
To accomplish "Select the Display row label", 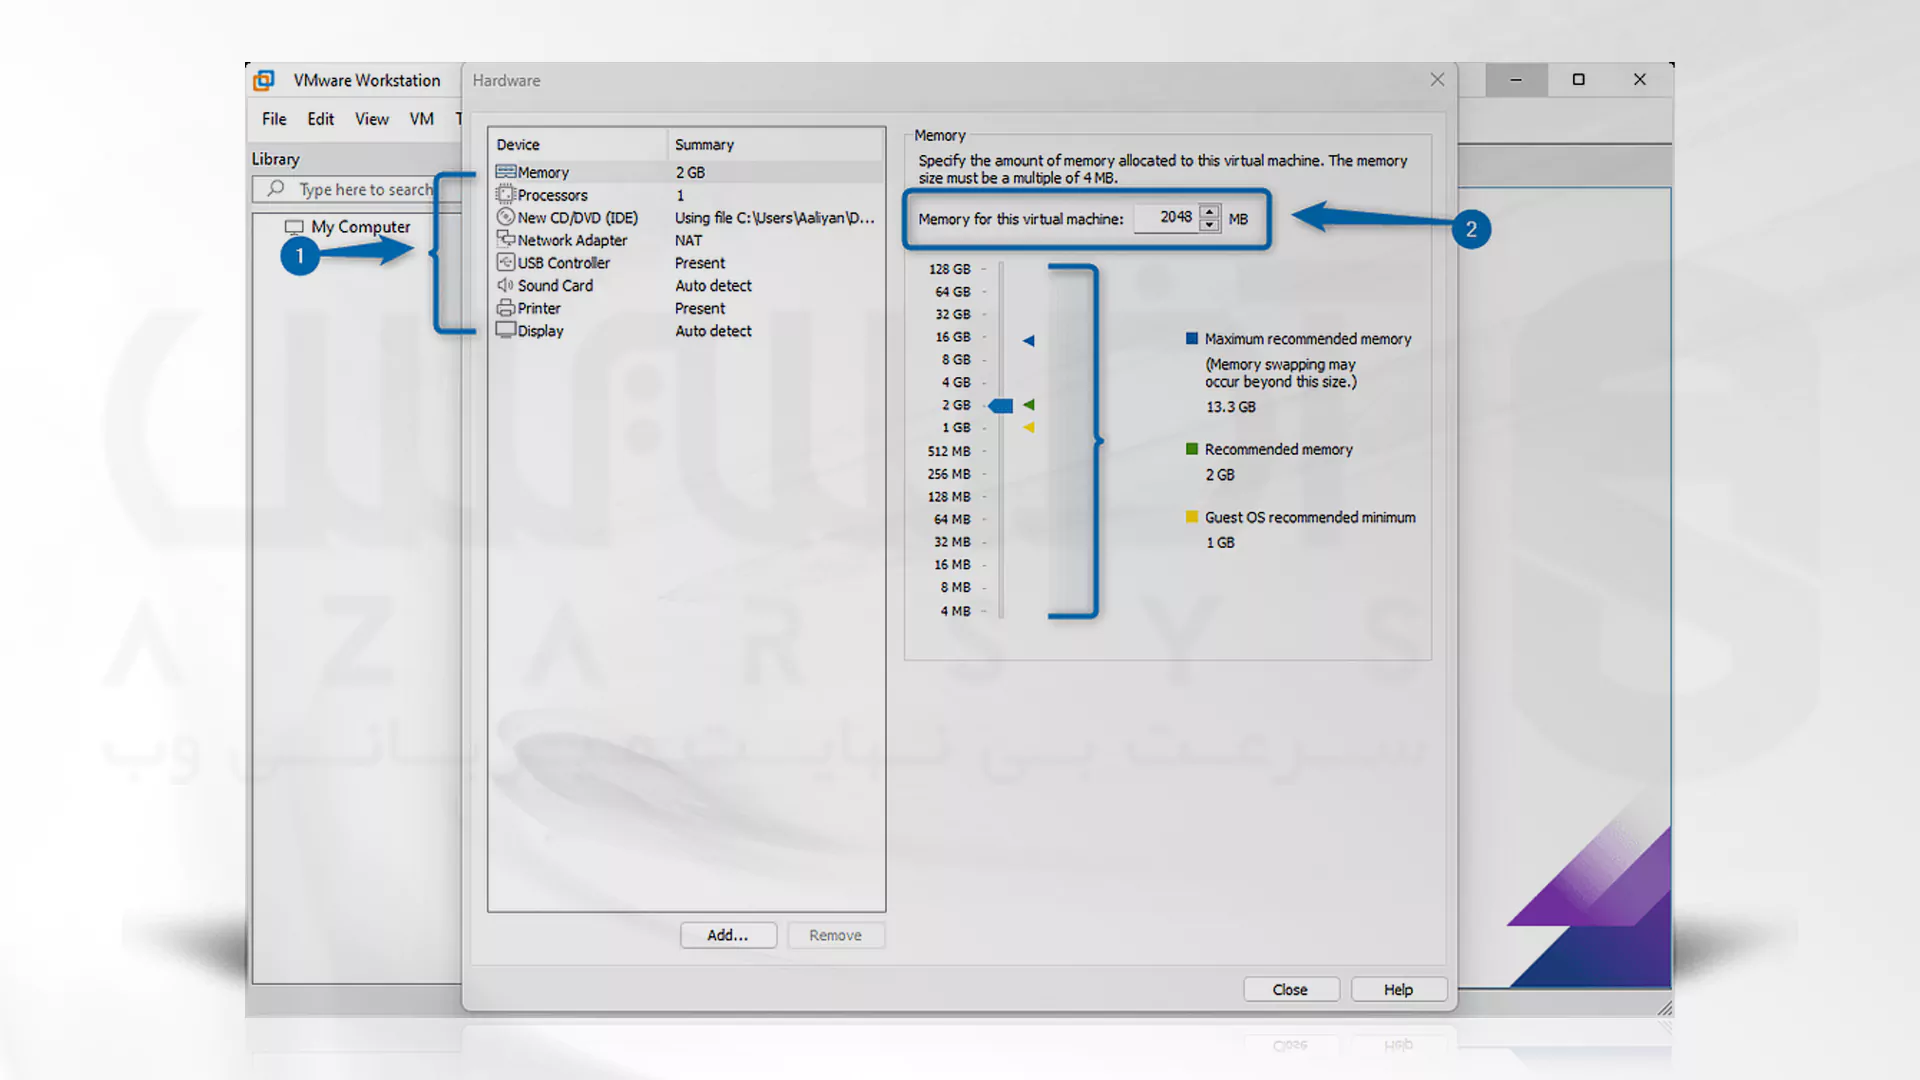I will [x=541, y=330].
